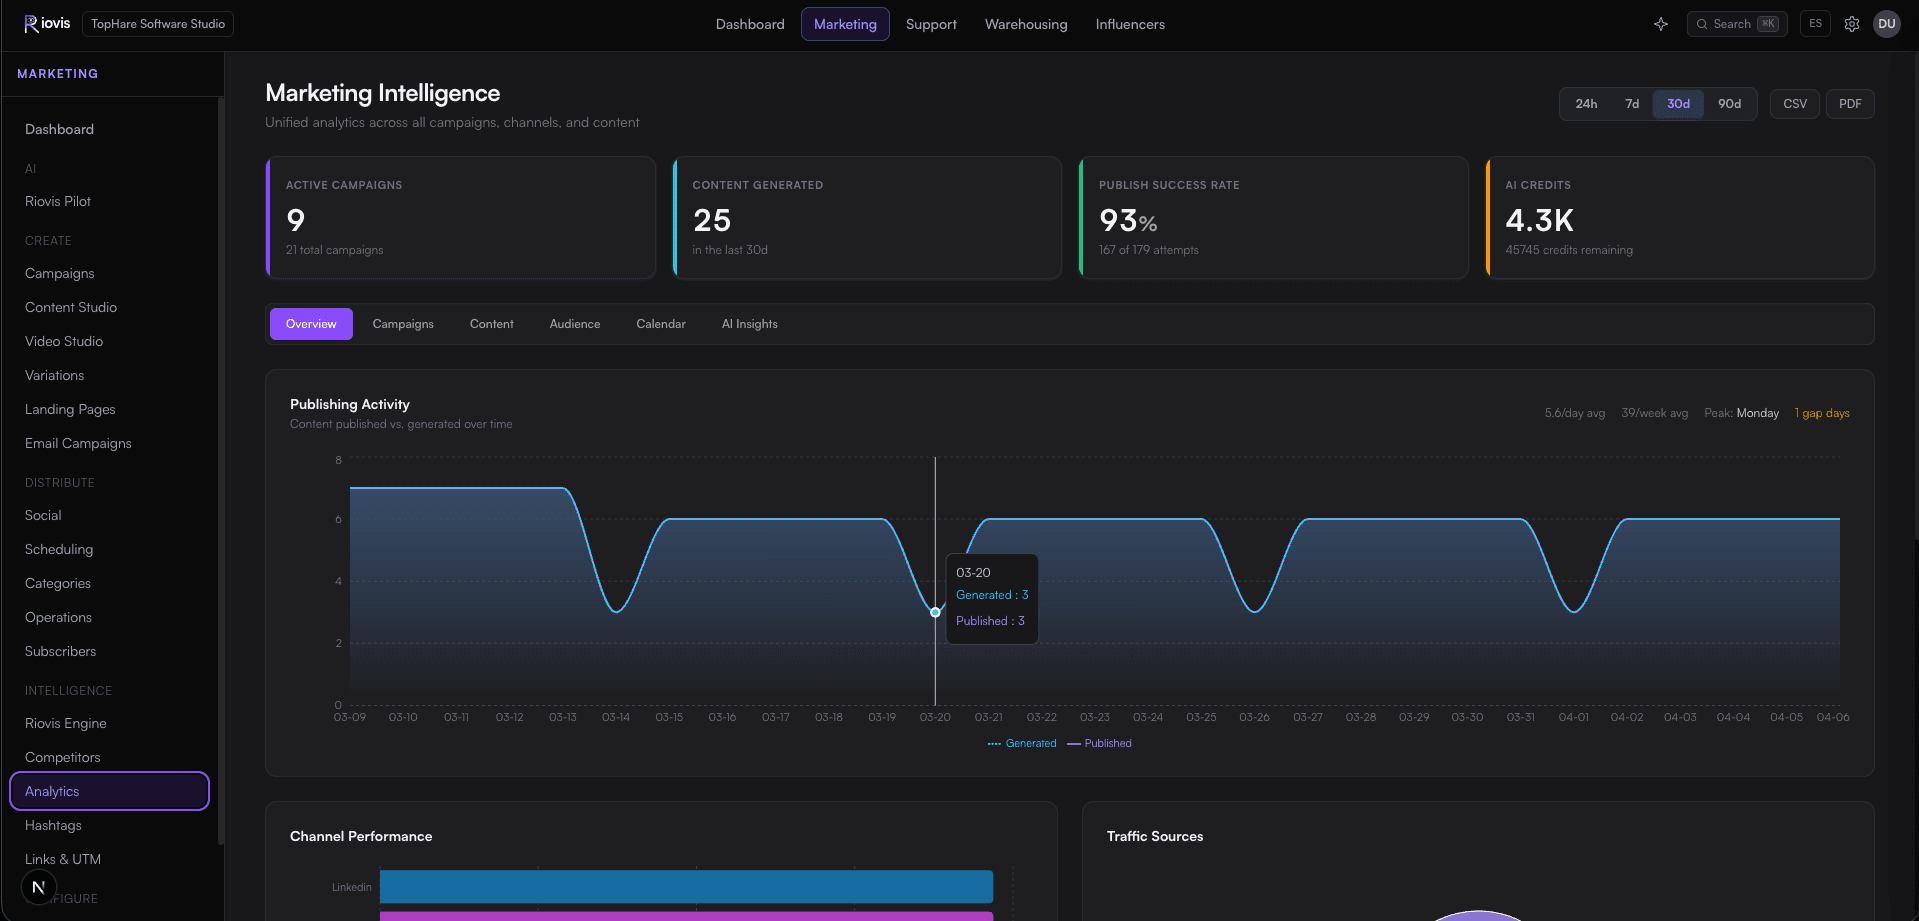Switch language using the ES button
Screen dimensions: 1919x921
pos(1815,24)
